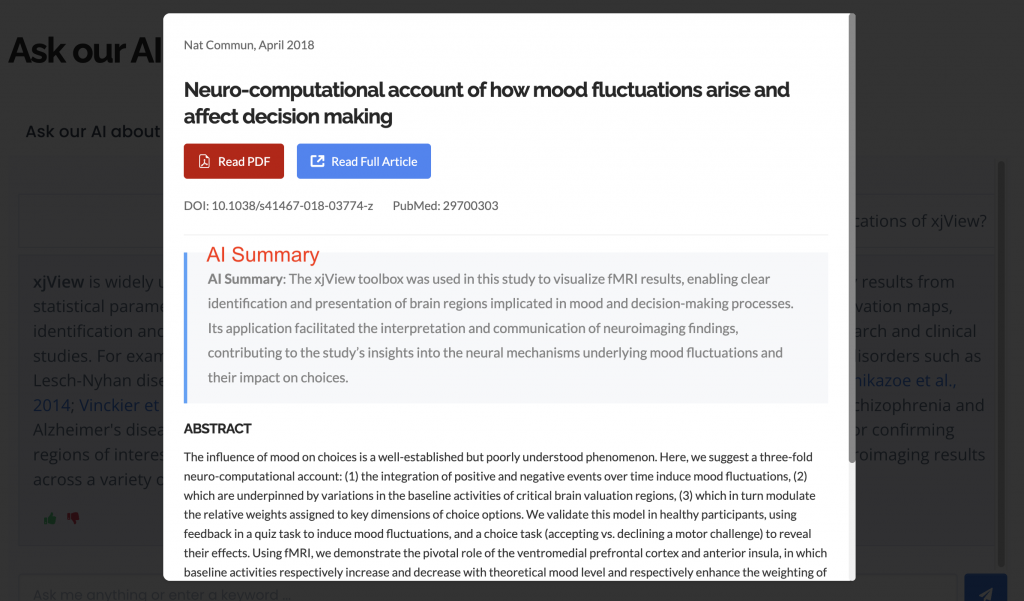
Task: Click the ABSTRACT section heading
Action: click(217, 429)
